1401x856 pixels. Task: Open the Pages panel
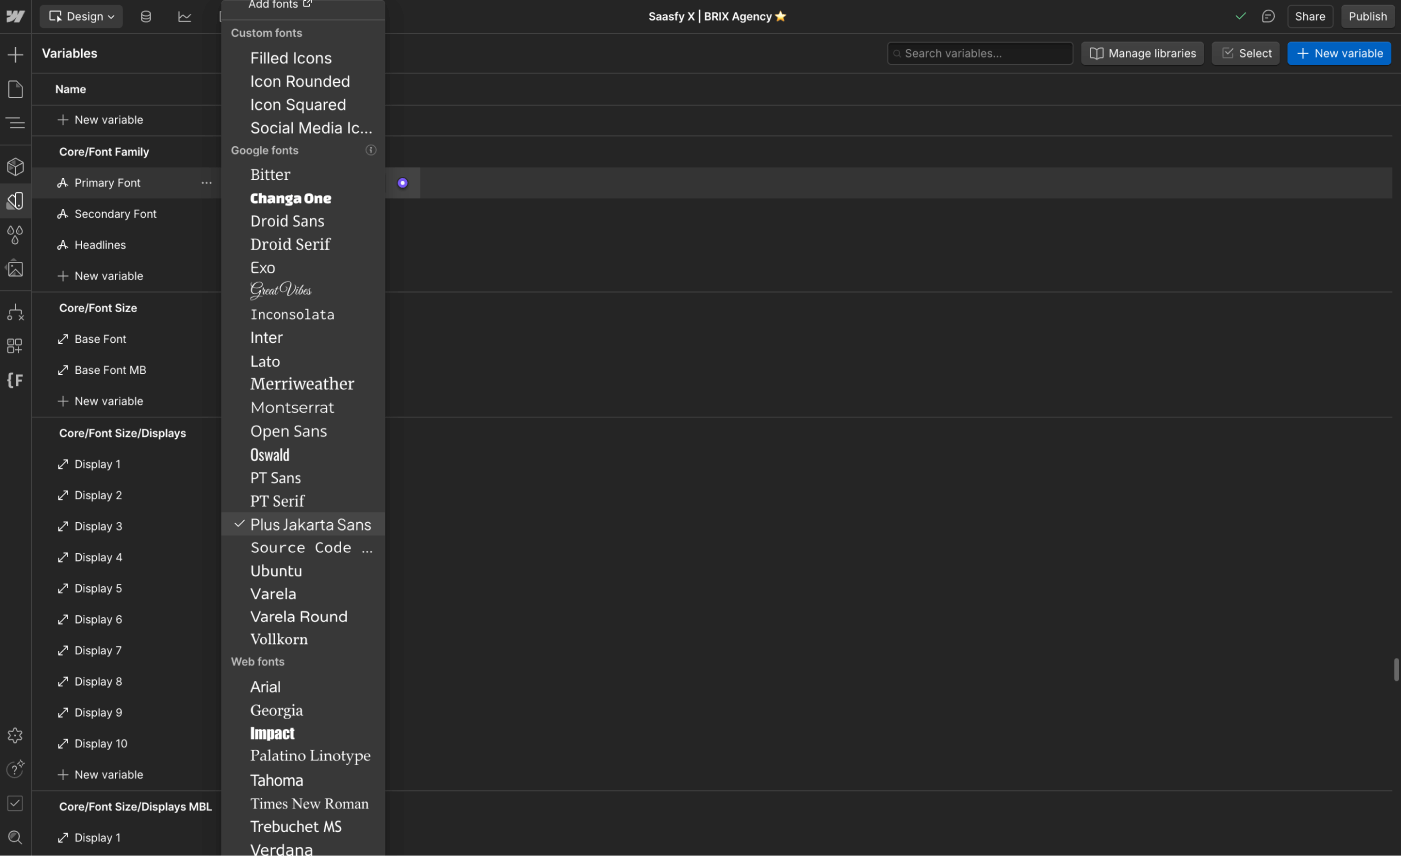[x=15, y=88]
